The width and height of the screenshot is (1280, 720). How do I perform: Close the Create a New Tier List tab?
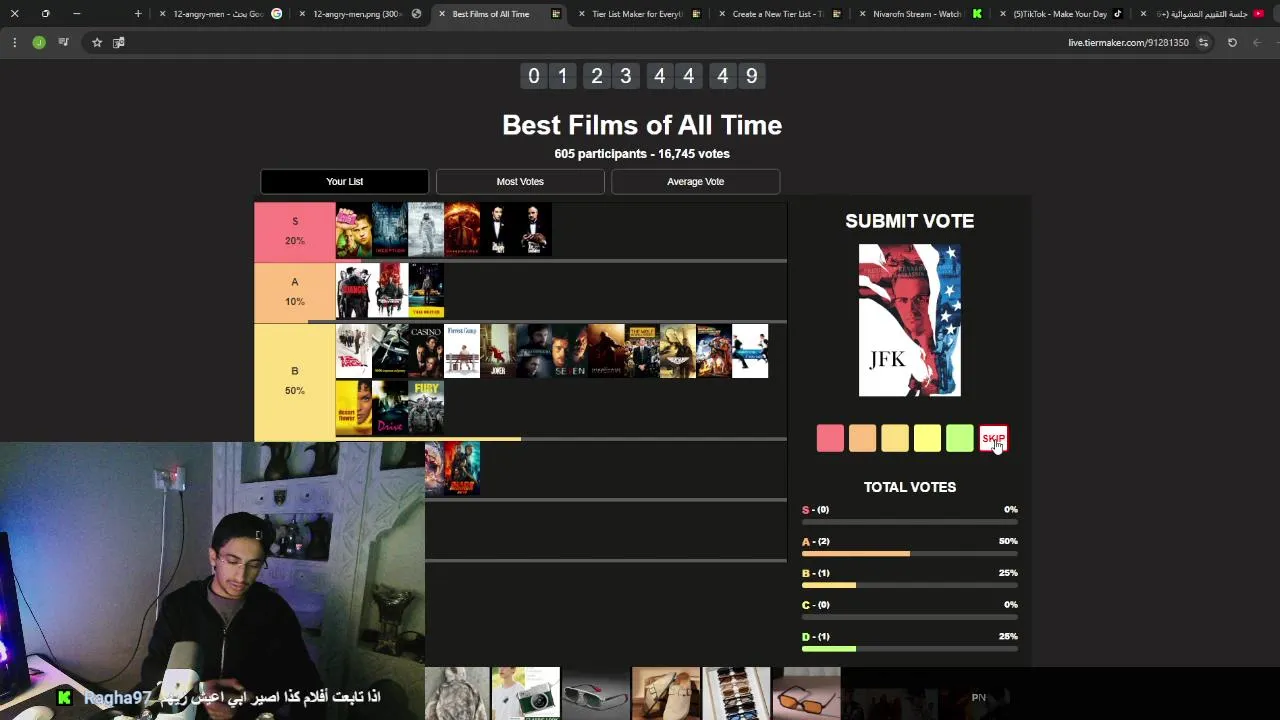point(721,14)
